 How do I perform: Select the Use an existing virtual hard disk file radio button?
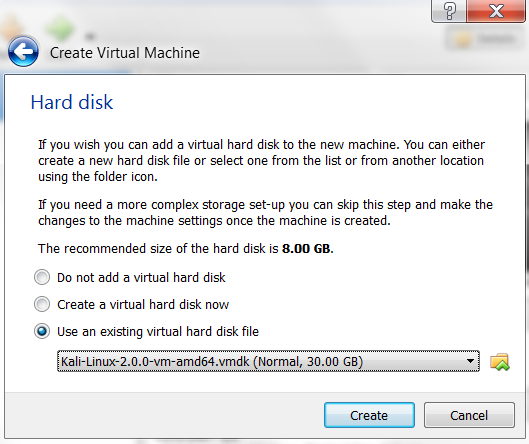[42, 331]
